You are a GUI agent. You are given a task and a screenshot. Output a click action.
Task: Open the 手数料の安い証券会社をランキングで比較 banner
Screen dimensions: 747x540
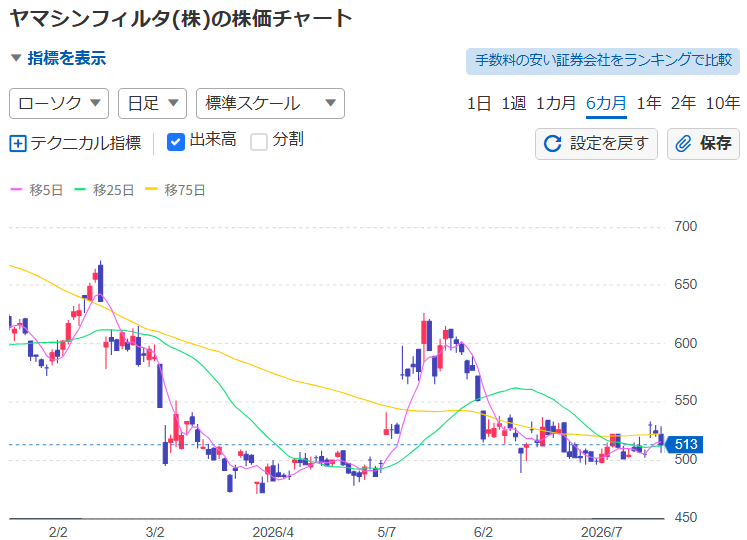point(603,61)
